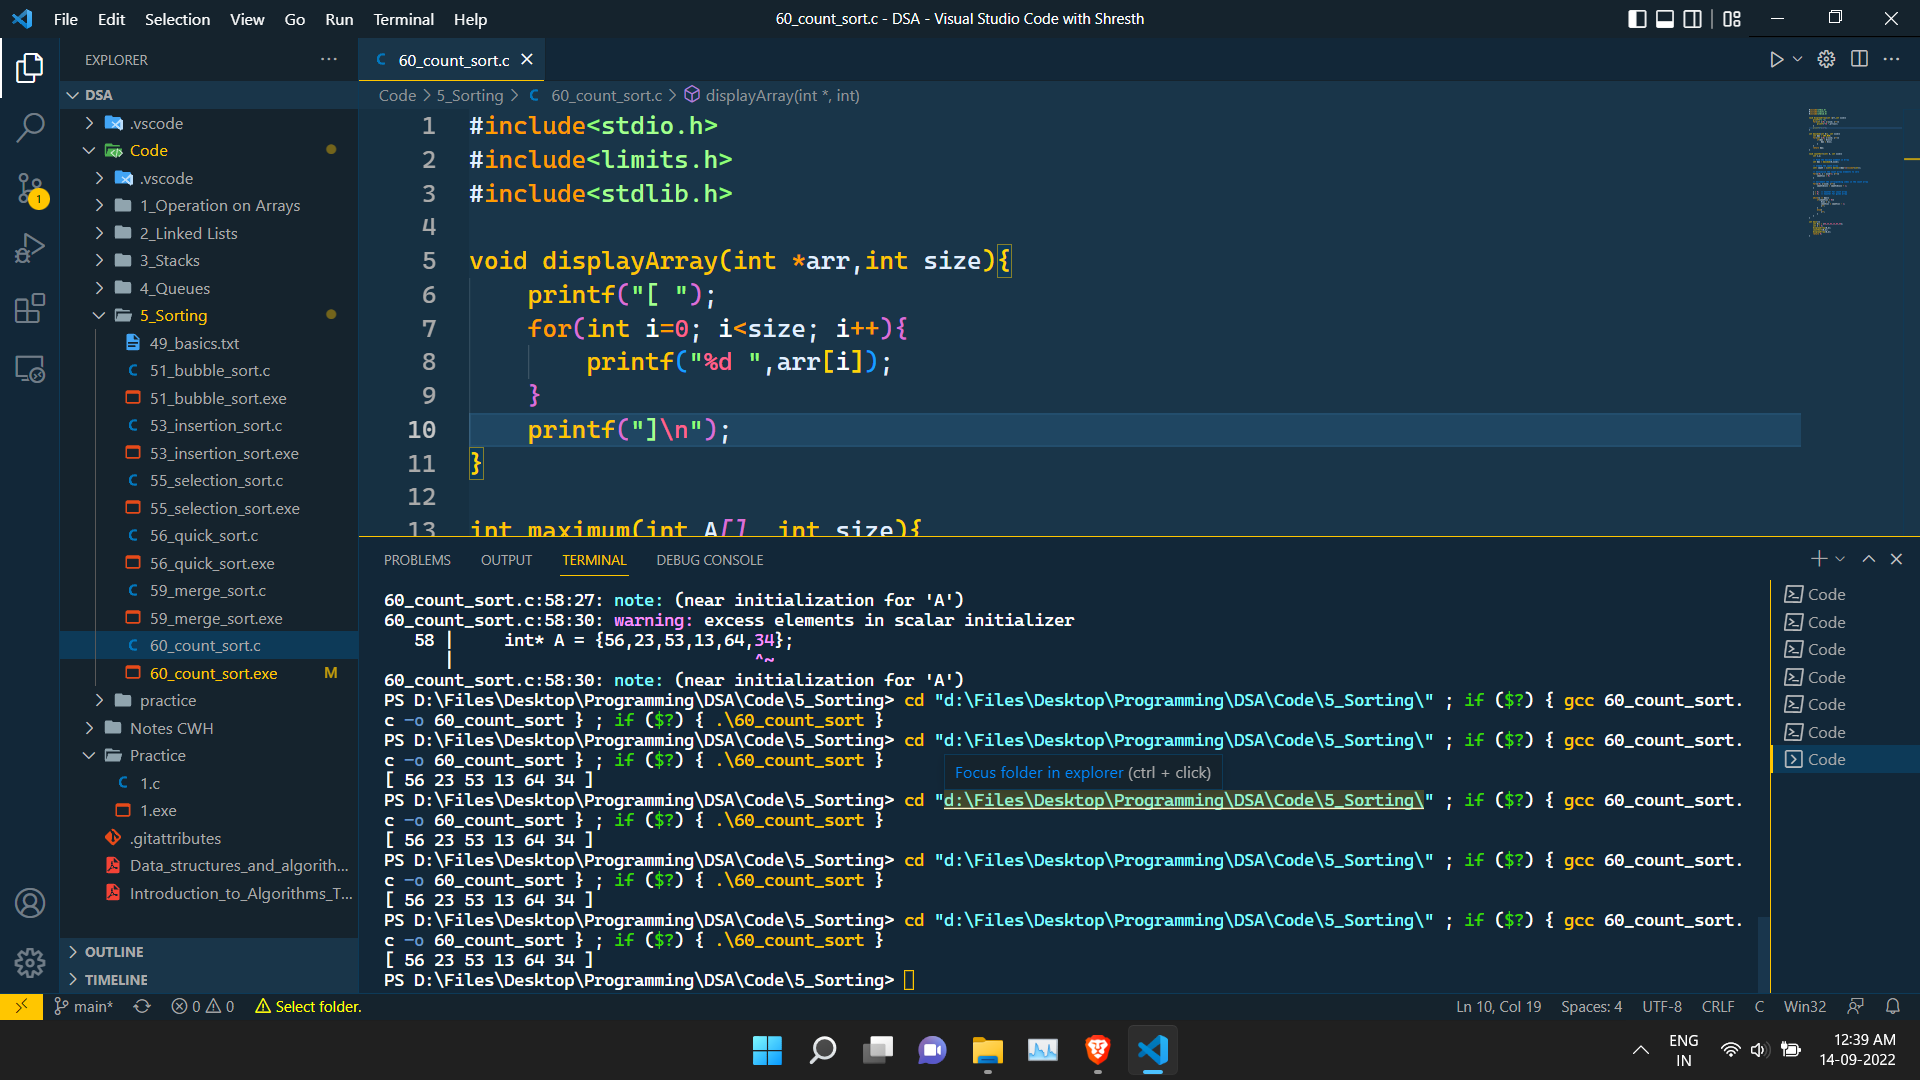Close the 60_count_sort.c editor tab
The width and height of the screenshot is (1920, 1080).
(527, 60)
